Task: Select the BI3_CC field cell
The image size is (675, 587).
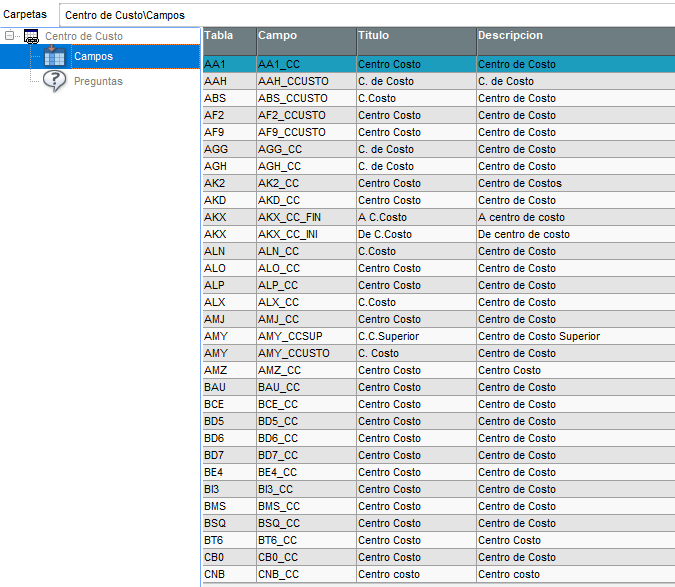Action: click(307, 489)
